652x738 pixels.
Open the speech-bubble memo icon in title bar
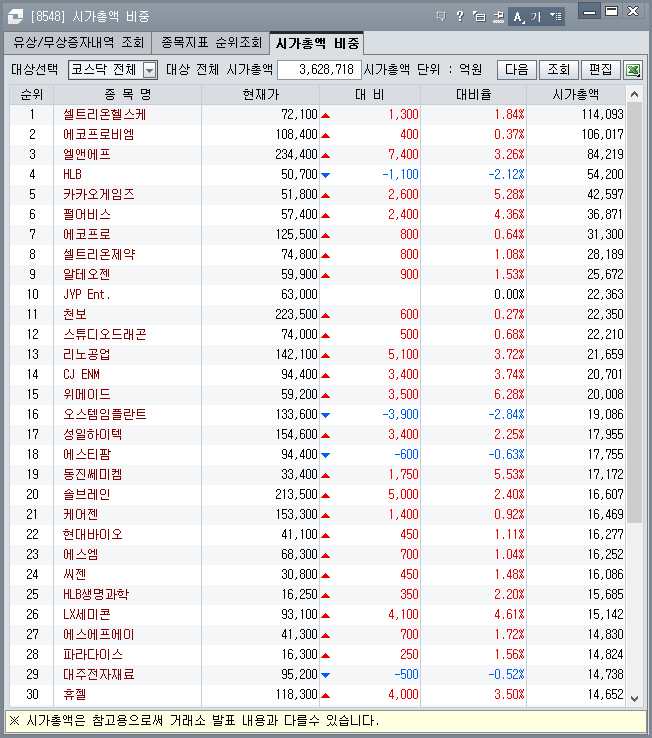click(x=441, y=17)
